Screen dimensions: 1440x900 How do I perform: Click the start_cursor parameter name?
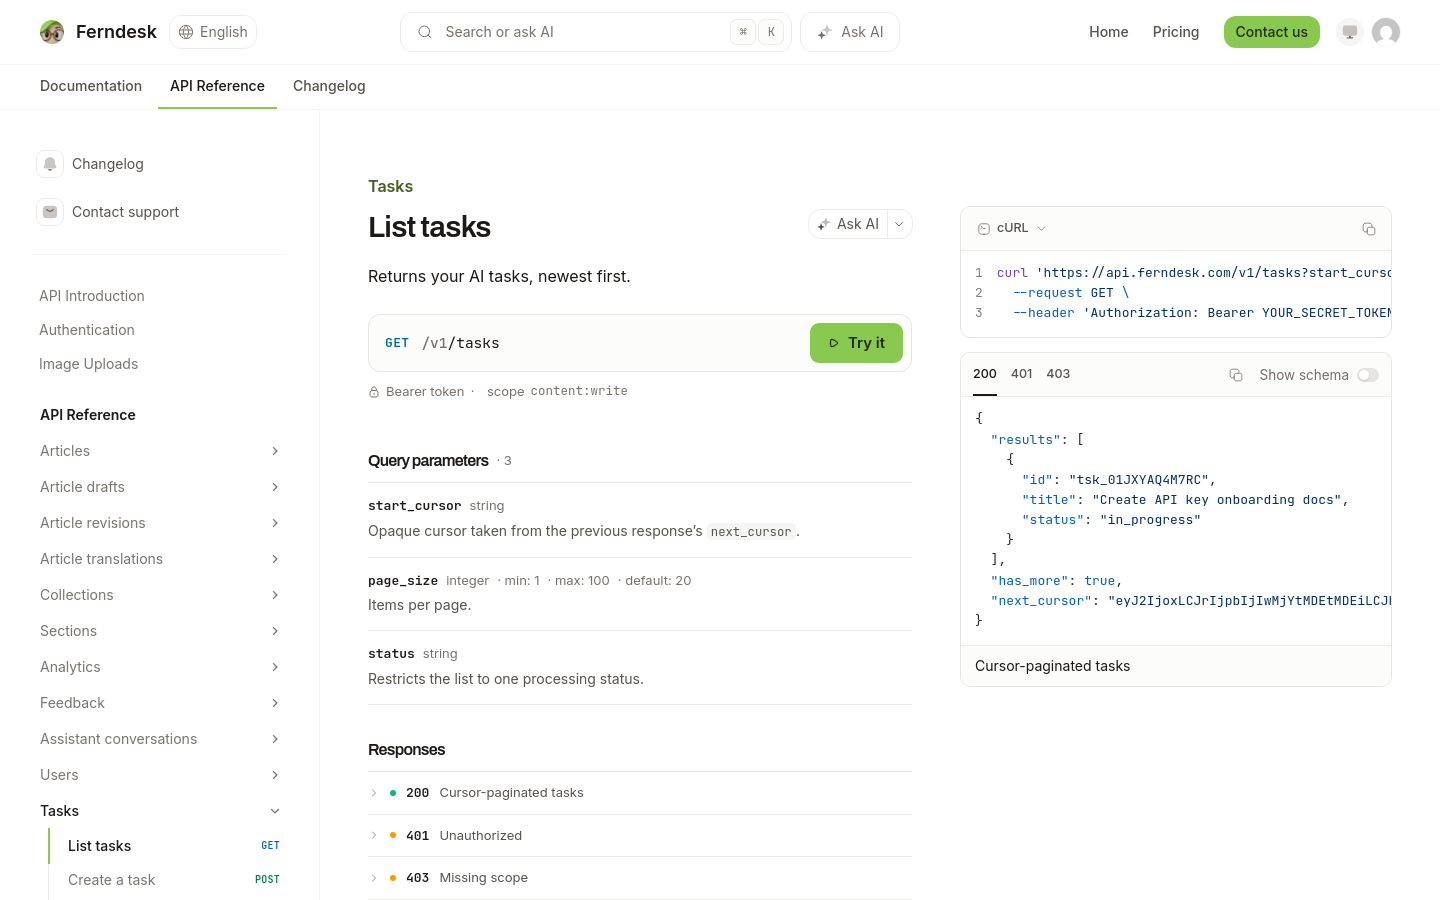pyautogui.click(x=414, y=506)
